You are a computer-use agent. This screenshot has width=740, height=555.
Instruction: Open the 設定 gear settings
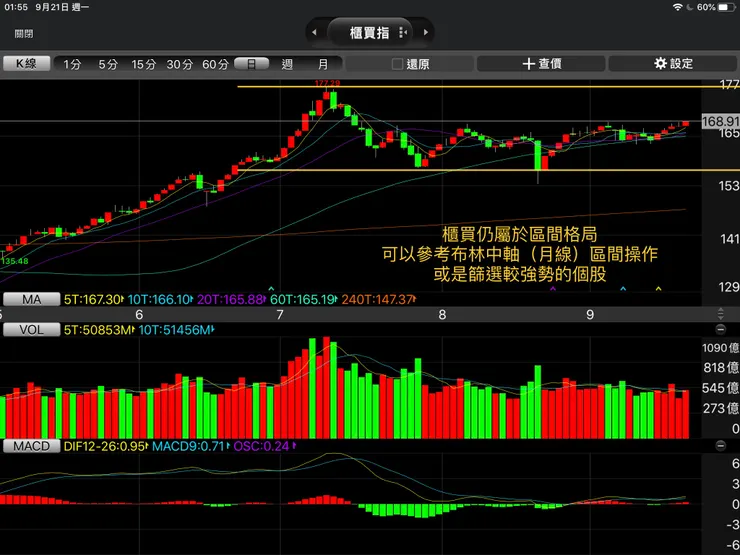[x=673, y=63]
